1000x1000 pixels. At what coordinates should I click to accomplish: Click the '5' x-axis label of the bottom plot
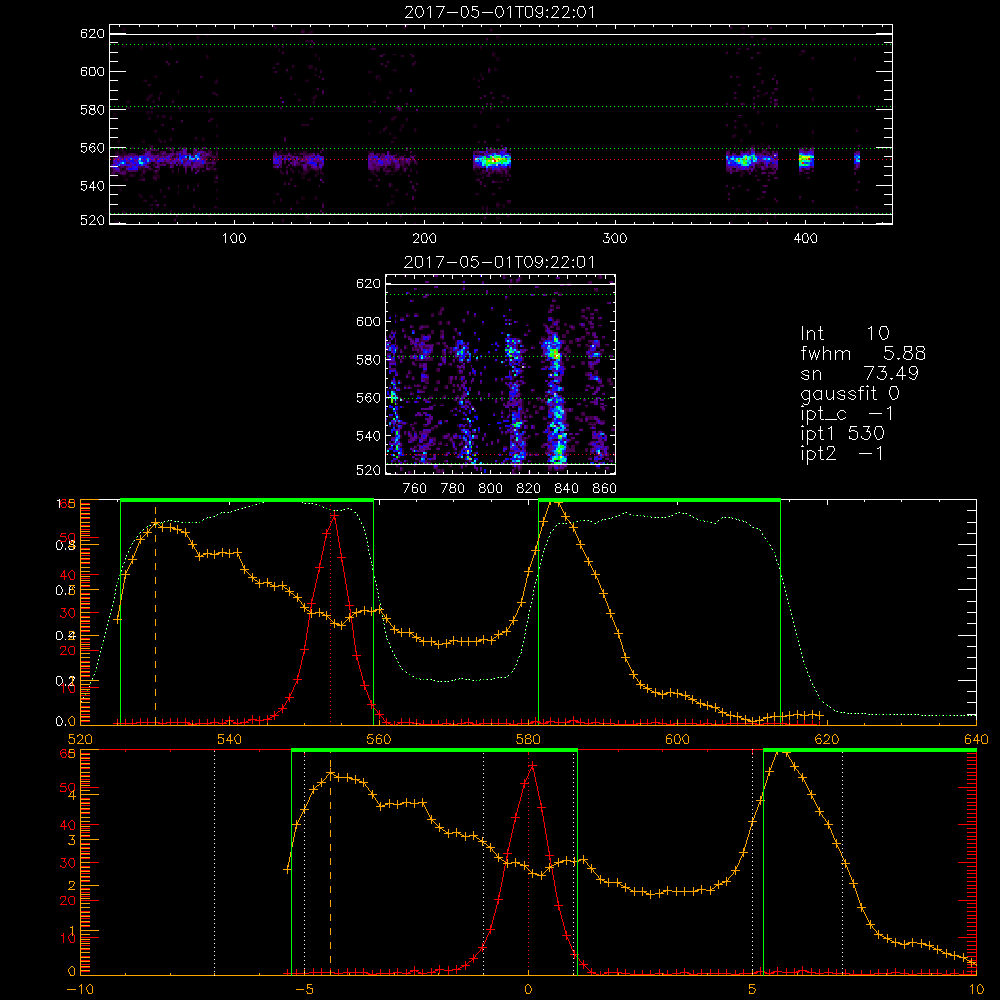click(x=752, y=989)
